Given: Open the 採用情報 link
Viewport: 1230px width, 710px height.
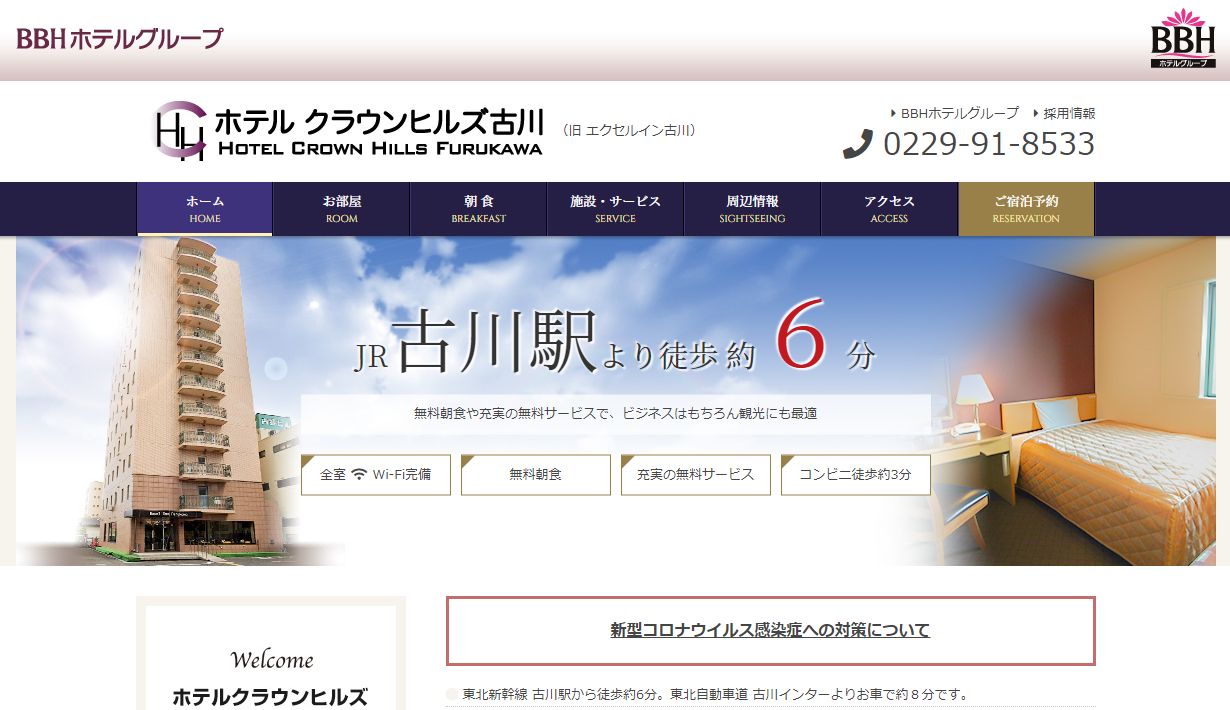Looking at the screenshot, I should 1069,113.
